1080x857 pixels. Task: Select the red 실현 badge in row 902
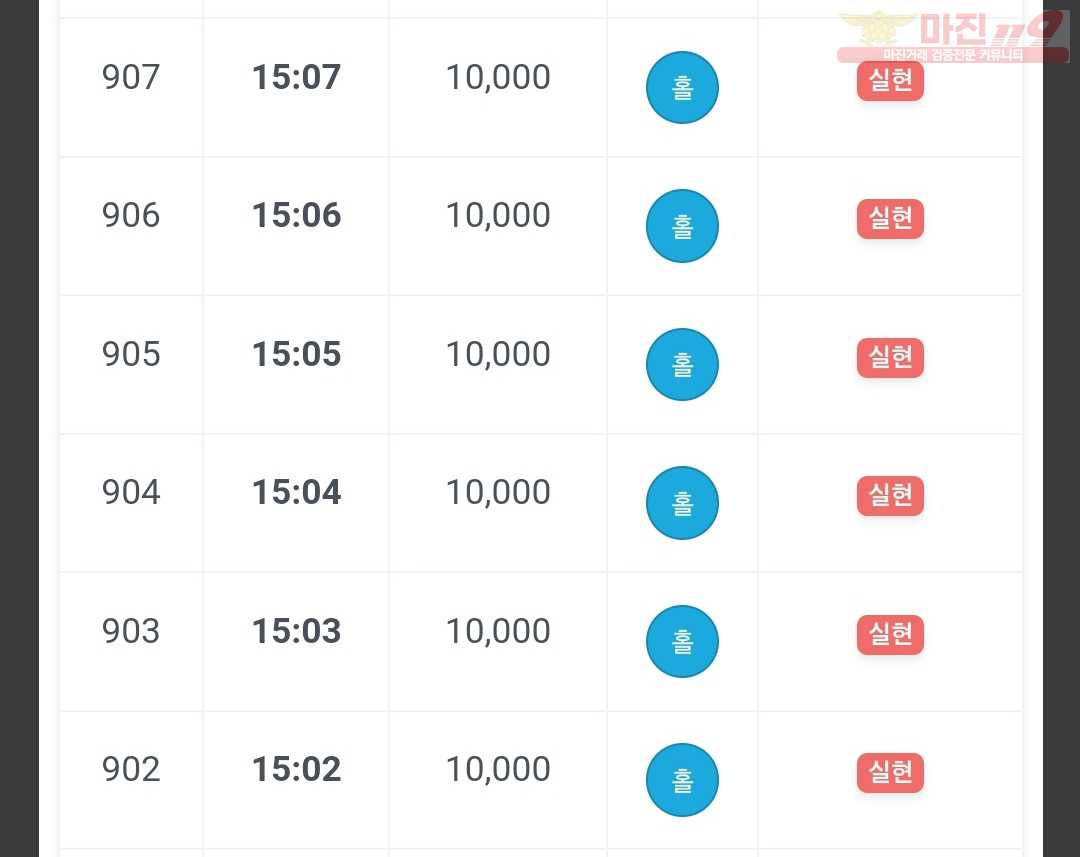click(x=890, y=773)
